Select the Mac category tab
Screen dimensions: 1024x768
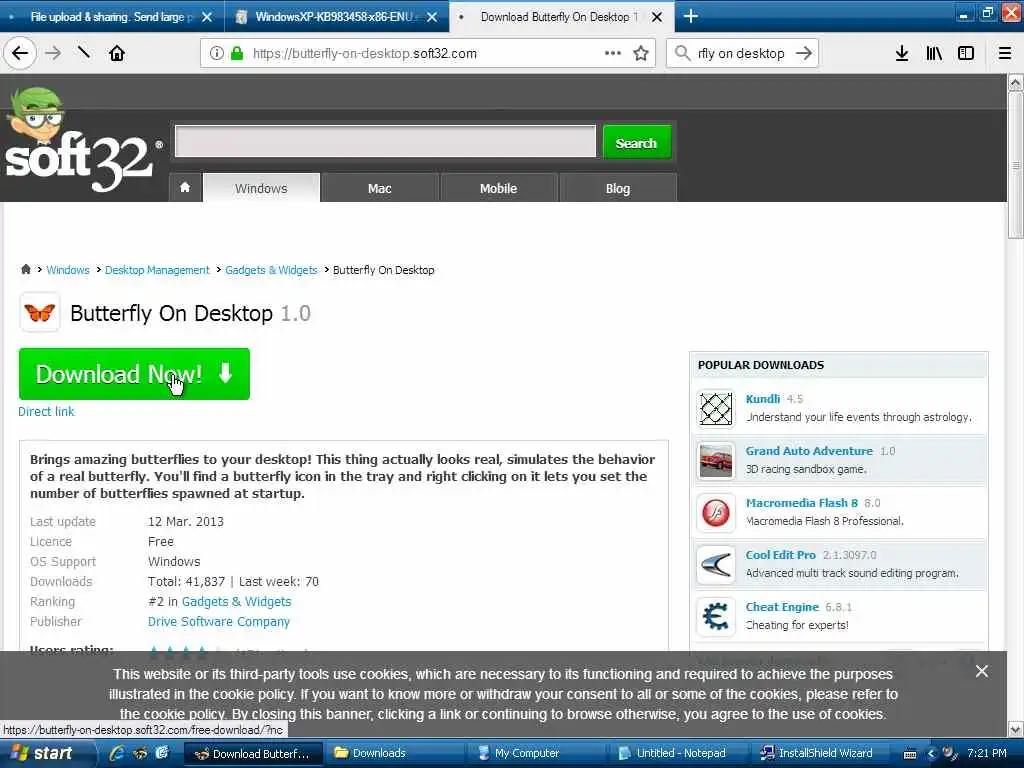[x=379, y=188]
